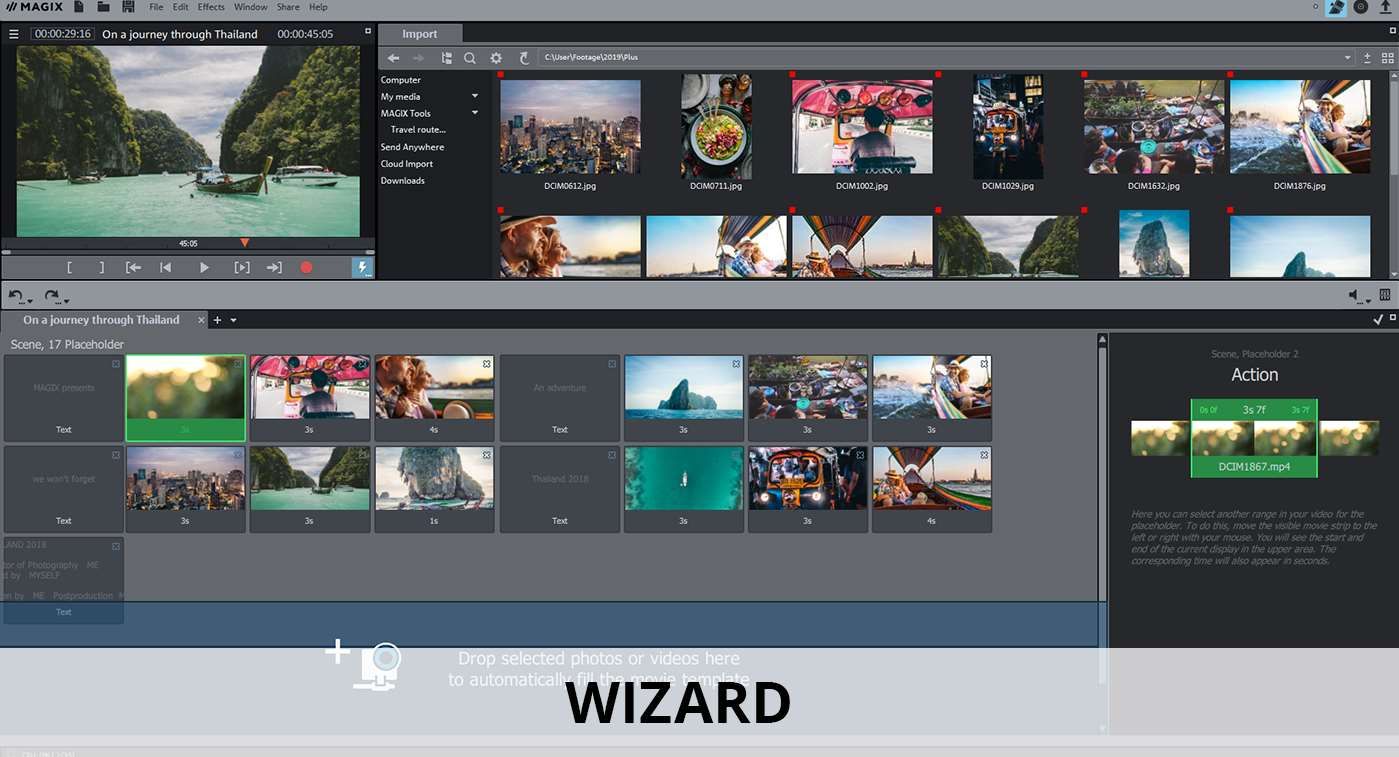Open the preview monitor hamburger menu
The width and height of the screenshot is (1399, 757).
pyautogui.click(x=14, y=34)
